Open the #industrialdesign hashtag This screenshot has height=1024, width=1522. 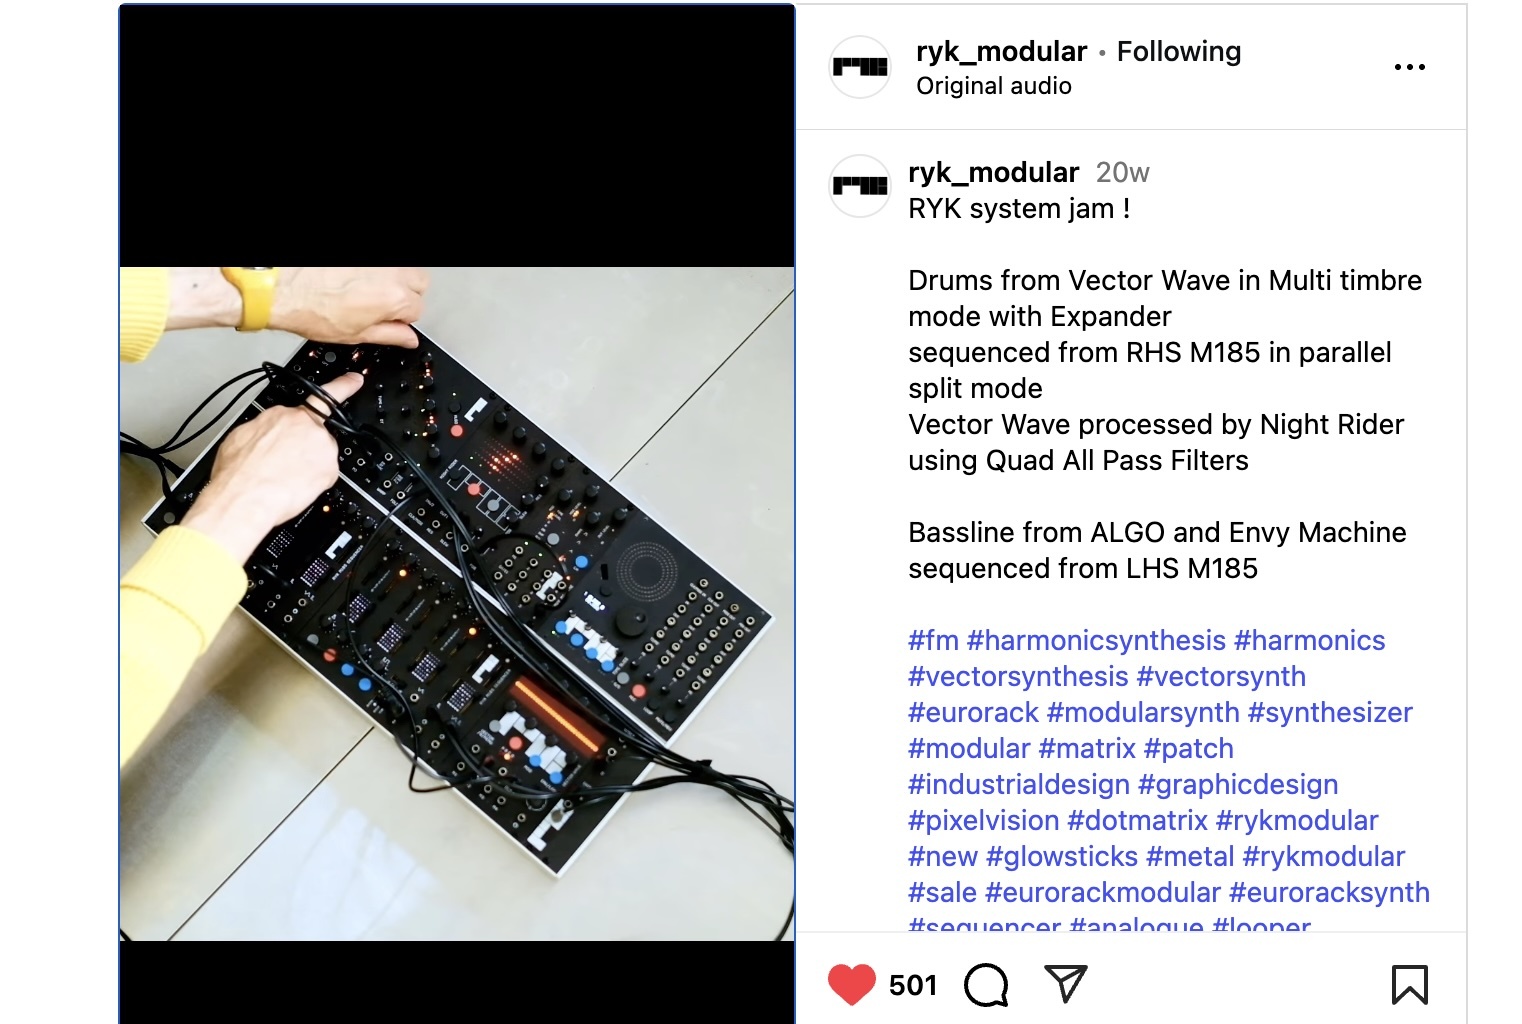point(1018,784)
